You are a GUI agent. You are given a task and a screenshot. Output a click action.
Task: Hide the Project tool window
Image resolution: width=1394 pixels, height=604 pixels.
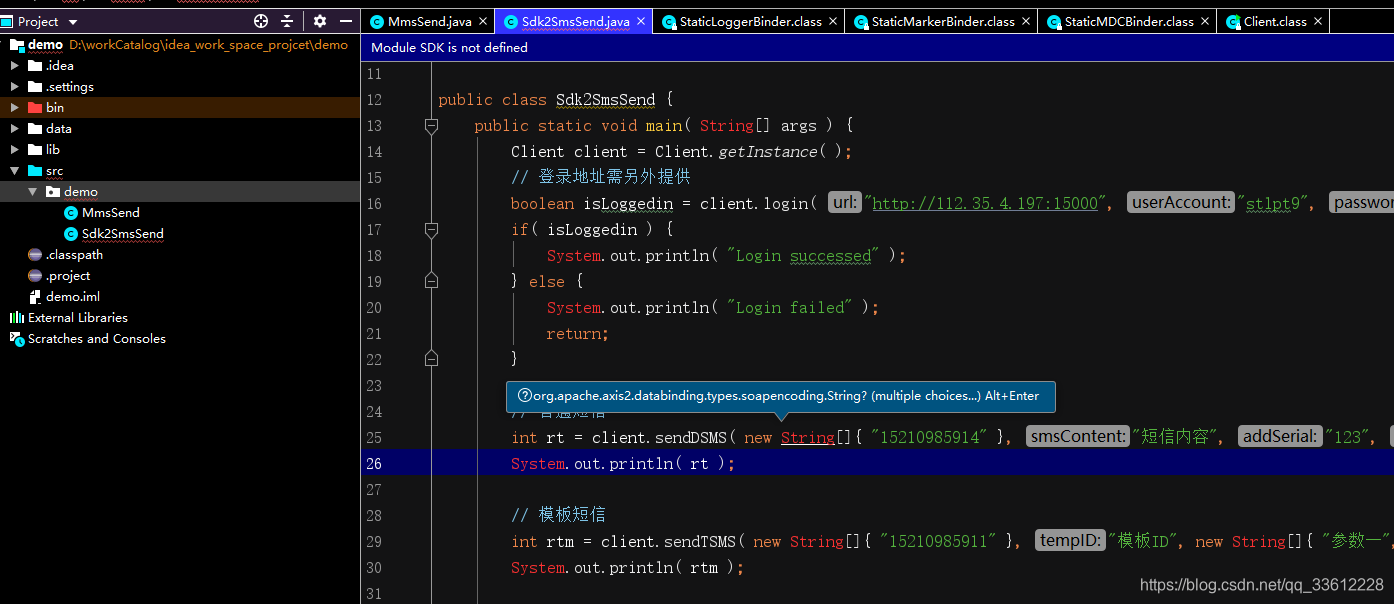point(345,20)
